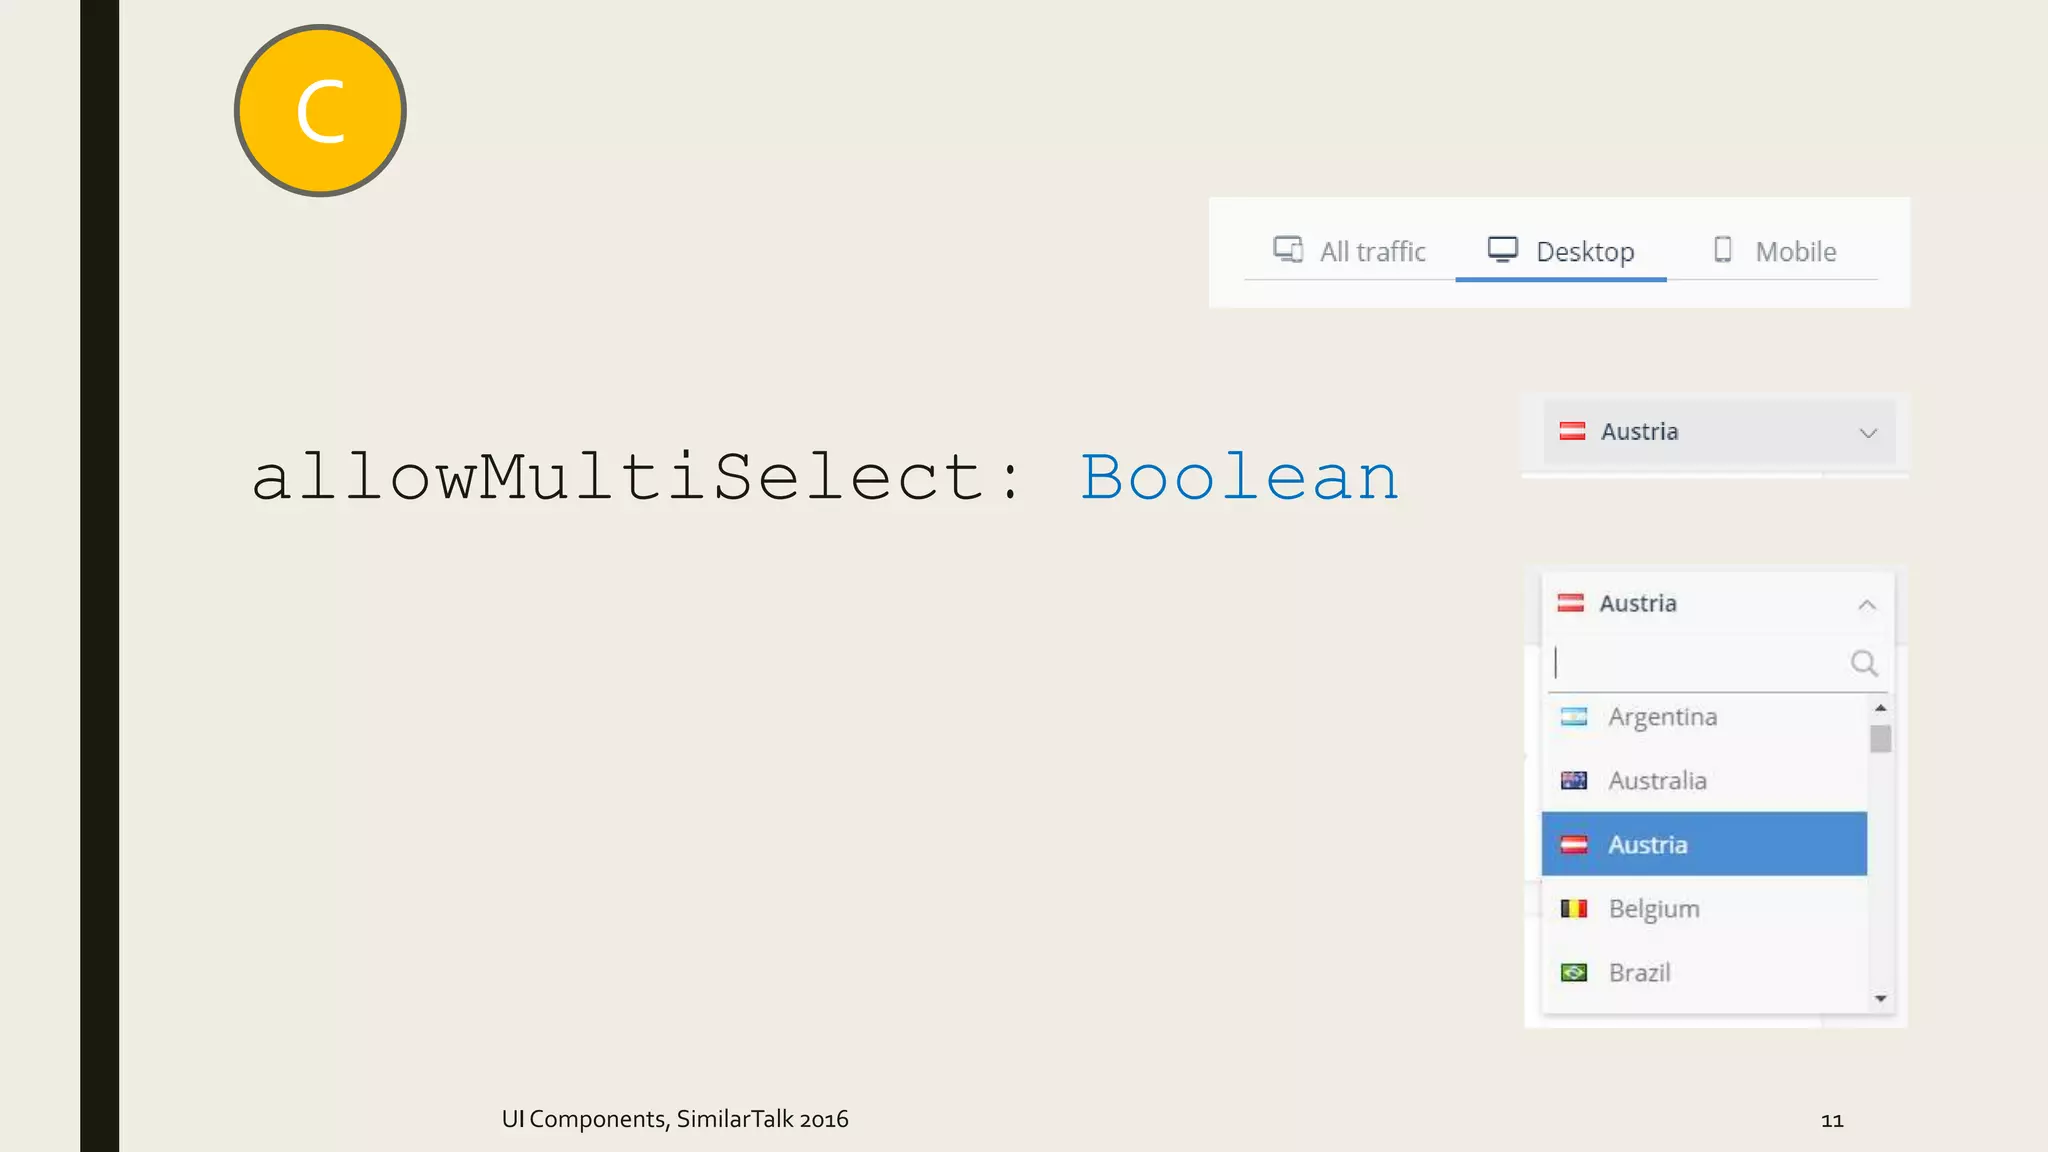
Task: Click the yellow C circle badge
Action: click(320, 111)
